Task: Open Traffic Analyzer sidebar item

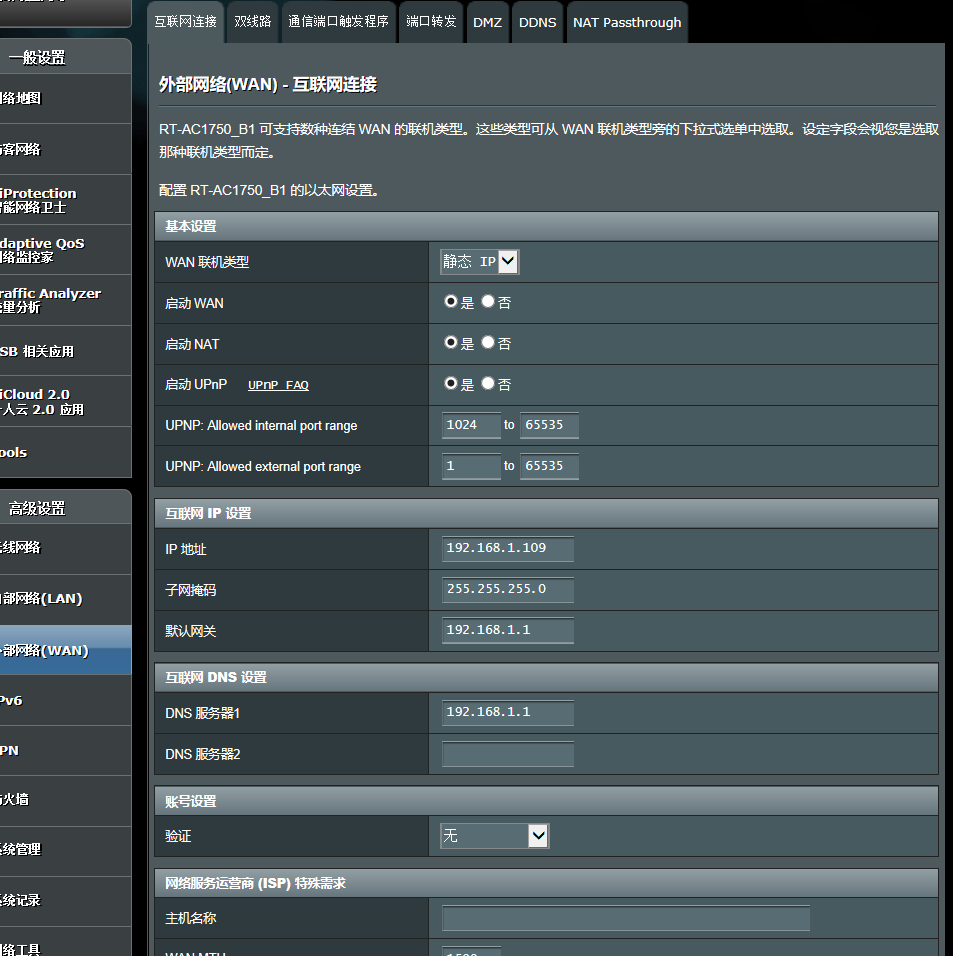Action: 65,300
